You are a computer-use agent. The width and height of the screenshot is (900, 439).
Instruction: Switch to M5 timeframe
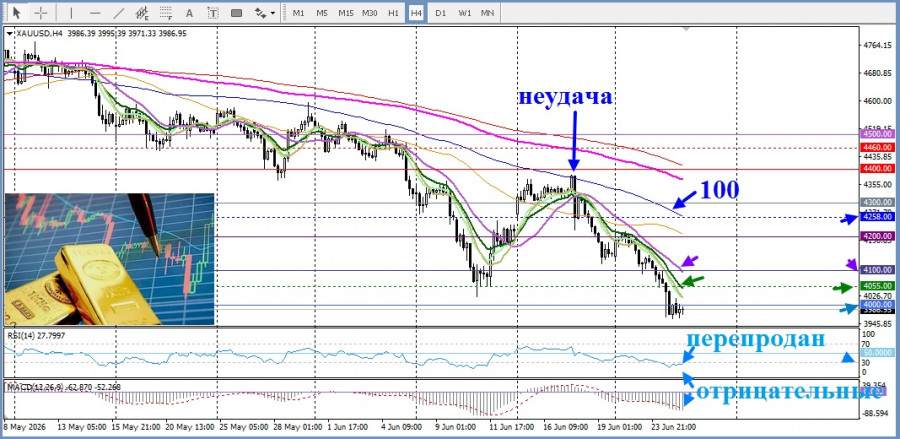321,13
